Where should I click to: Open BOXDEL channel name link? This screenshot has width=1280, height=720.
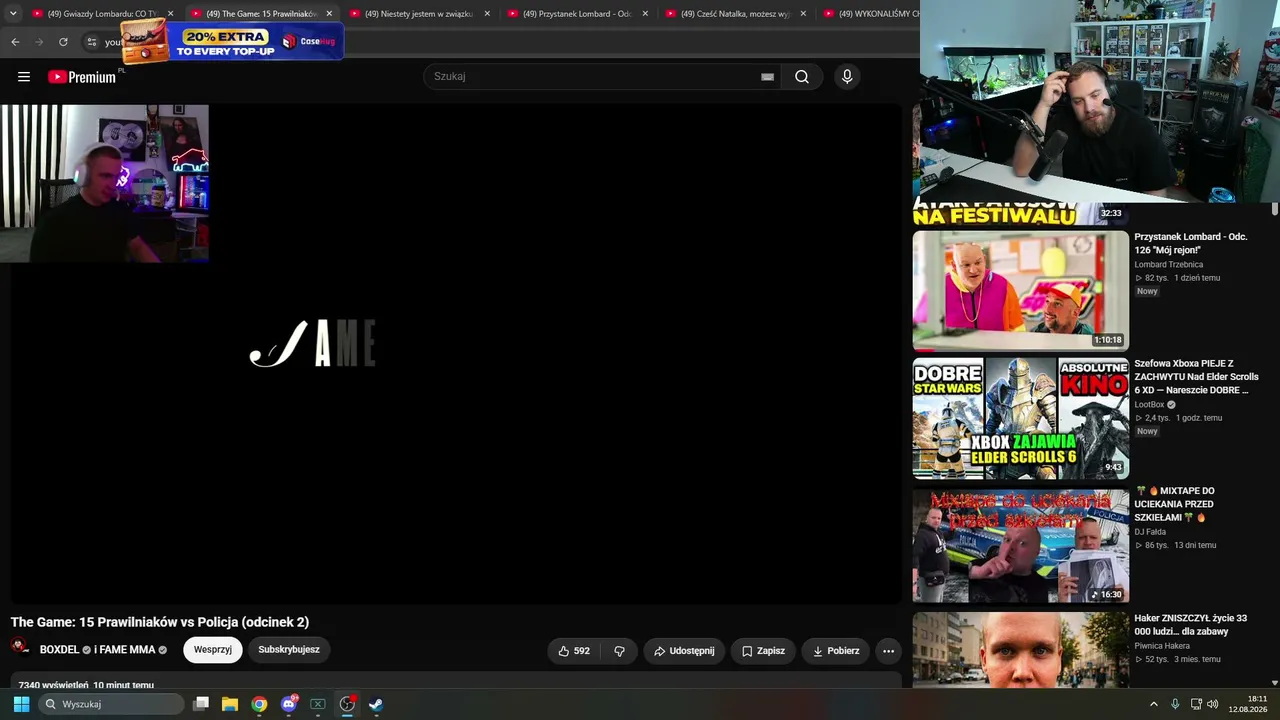point(59,650)
